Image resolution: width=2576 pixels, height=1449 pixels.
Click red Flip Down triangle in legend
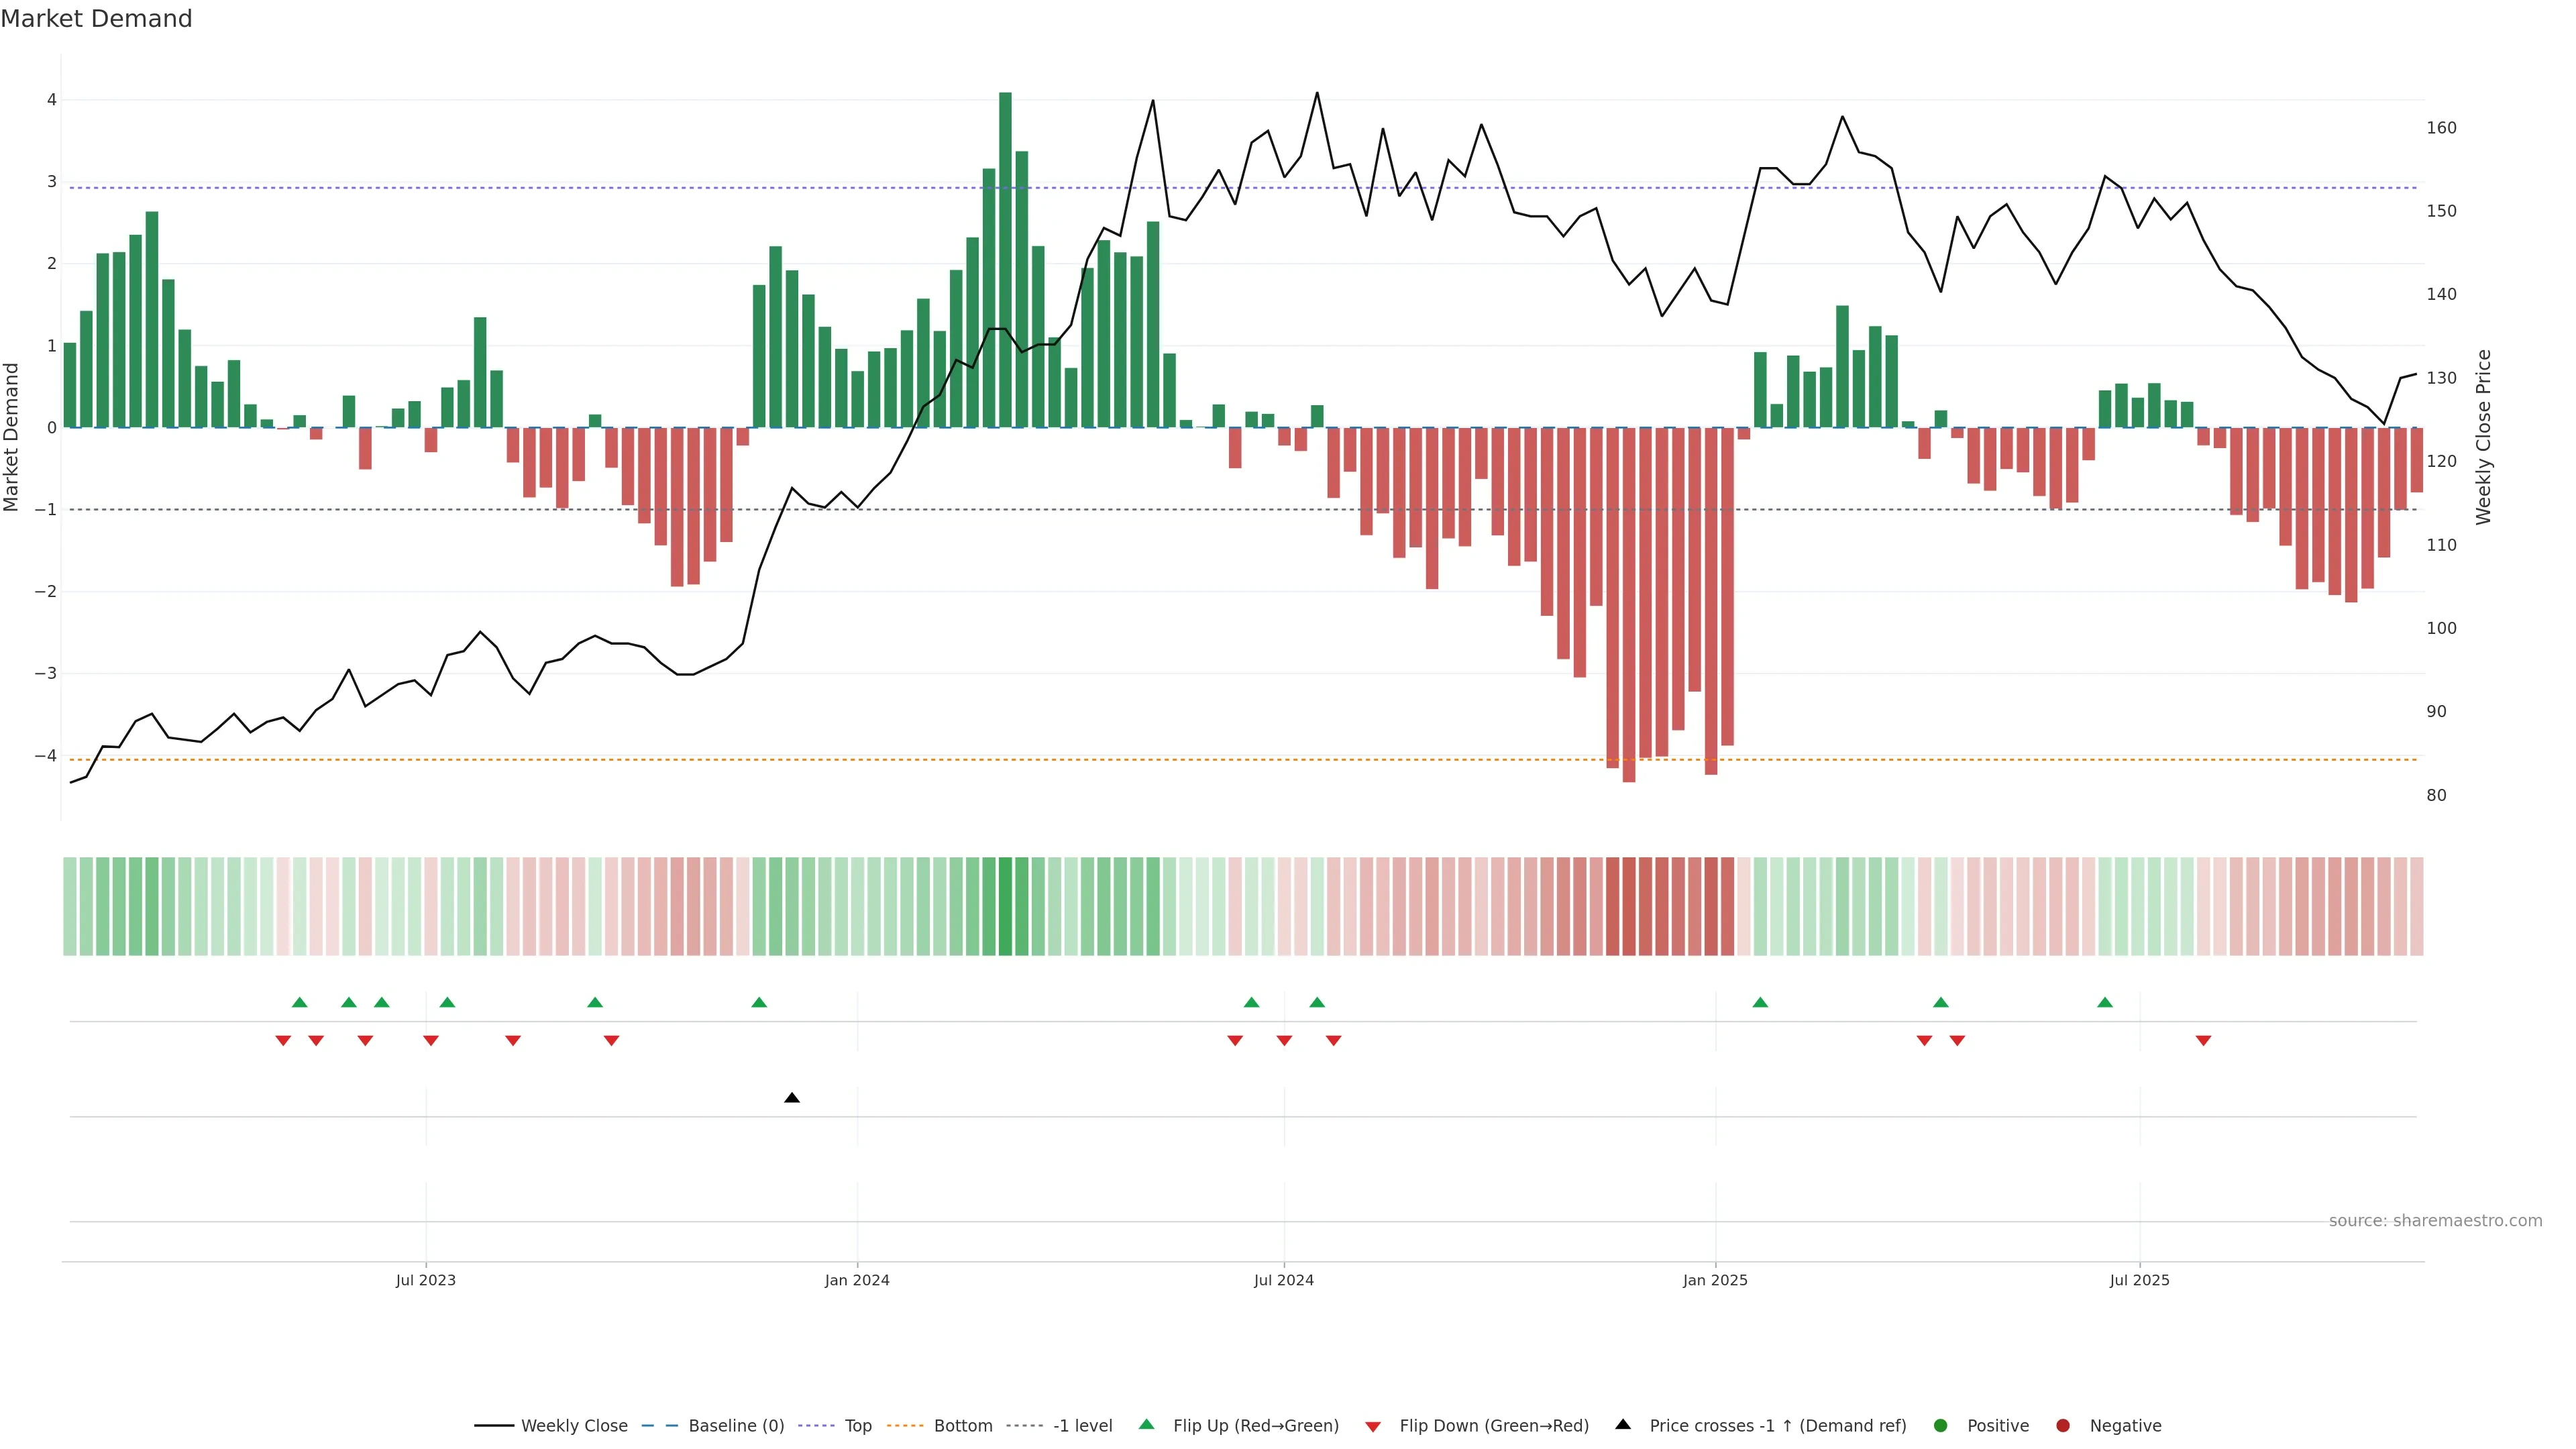[1373, 1427]
